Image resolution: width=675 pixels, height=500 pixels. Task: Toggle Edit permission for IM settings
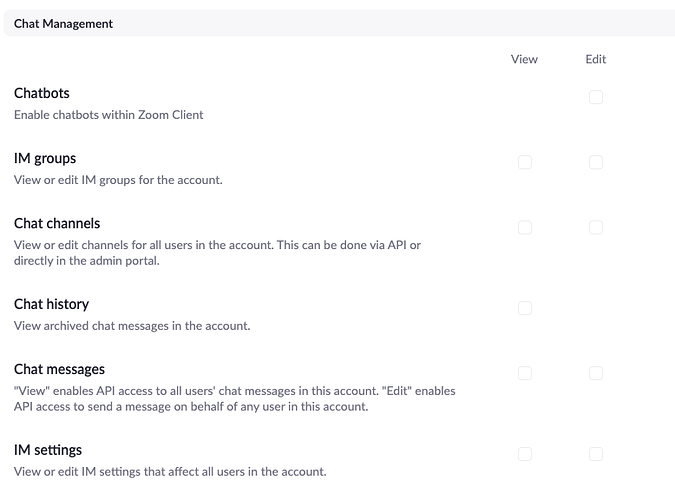[596, 454]
